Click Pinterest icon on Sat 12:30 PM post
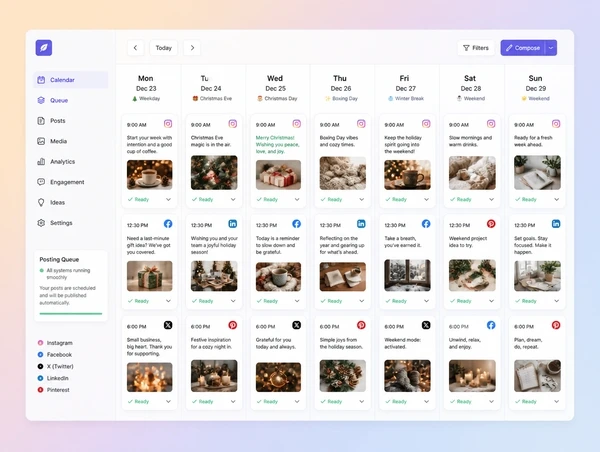The image size is (600, 452). pos(491,224)
